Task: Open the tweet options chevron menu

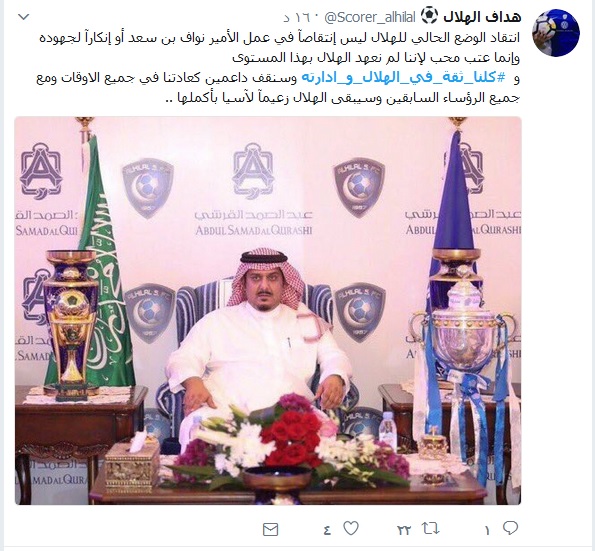Action: coord(24,17)
